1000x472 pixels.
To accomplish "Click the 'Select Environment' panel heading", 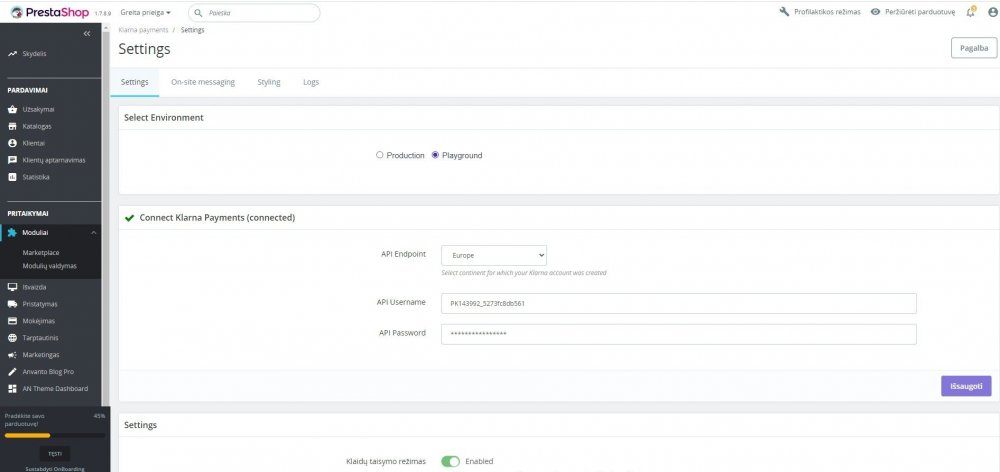I will (x=164, y=117).
